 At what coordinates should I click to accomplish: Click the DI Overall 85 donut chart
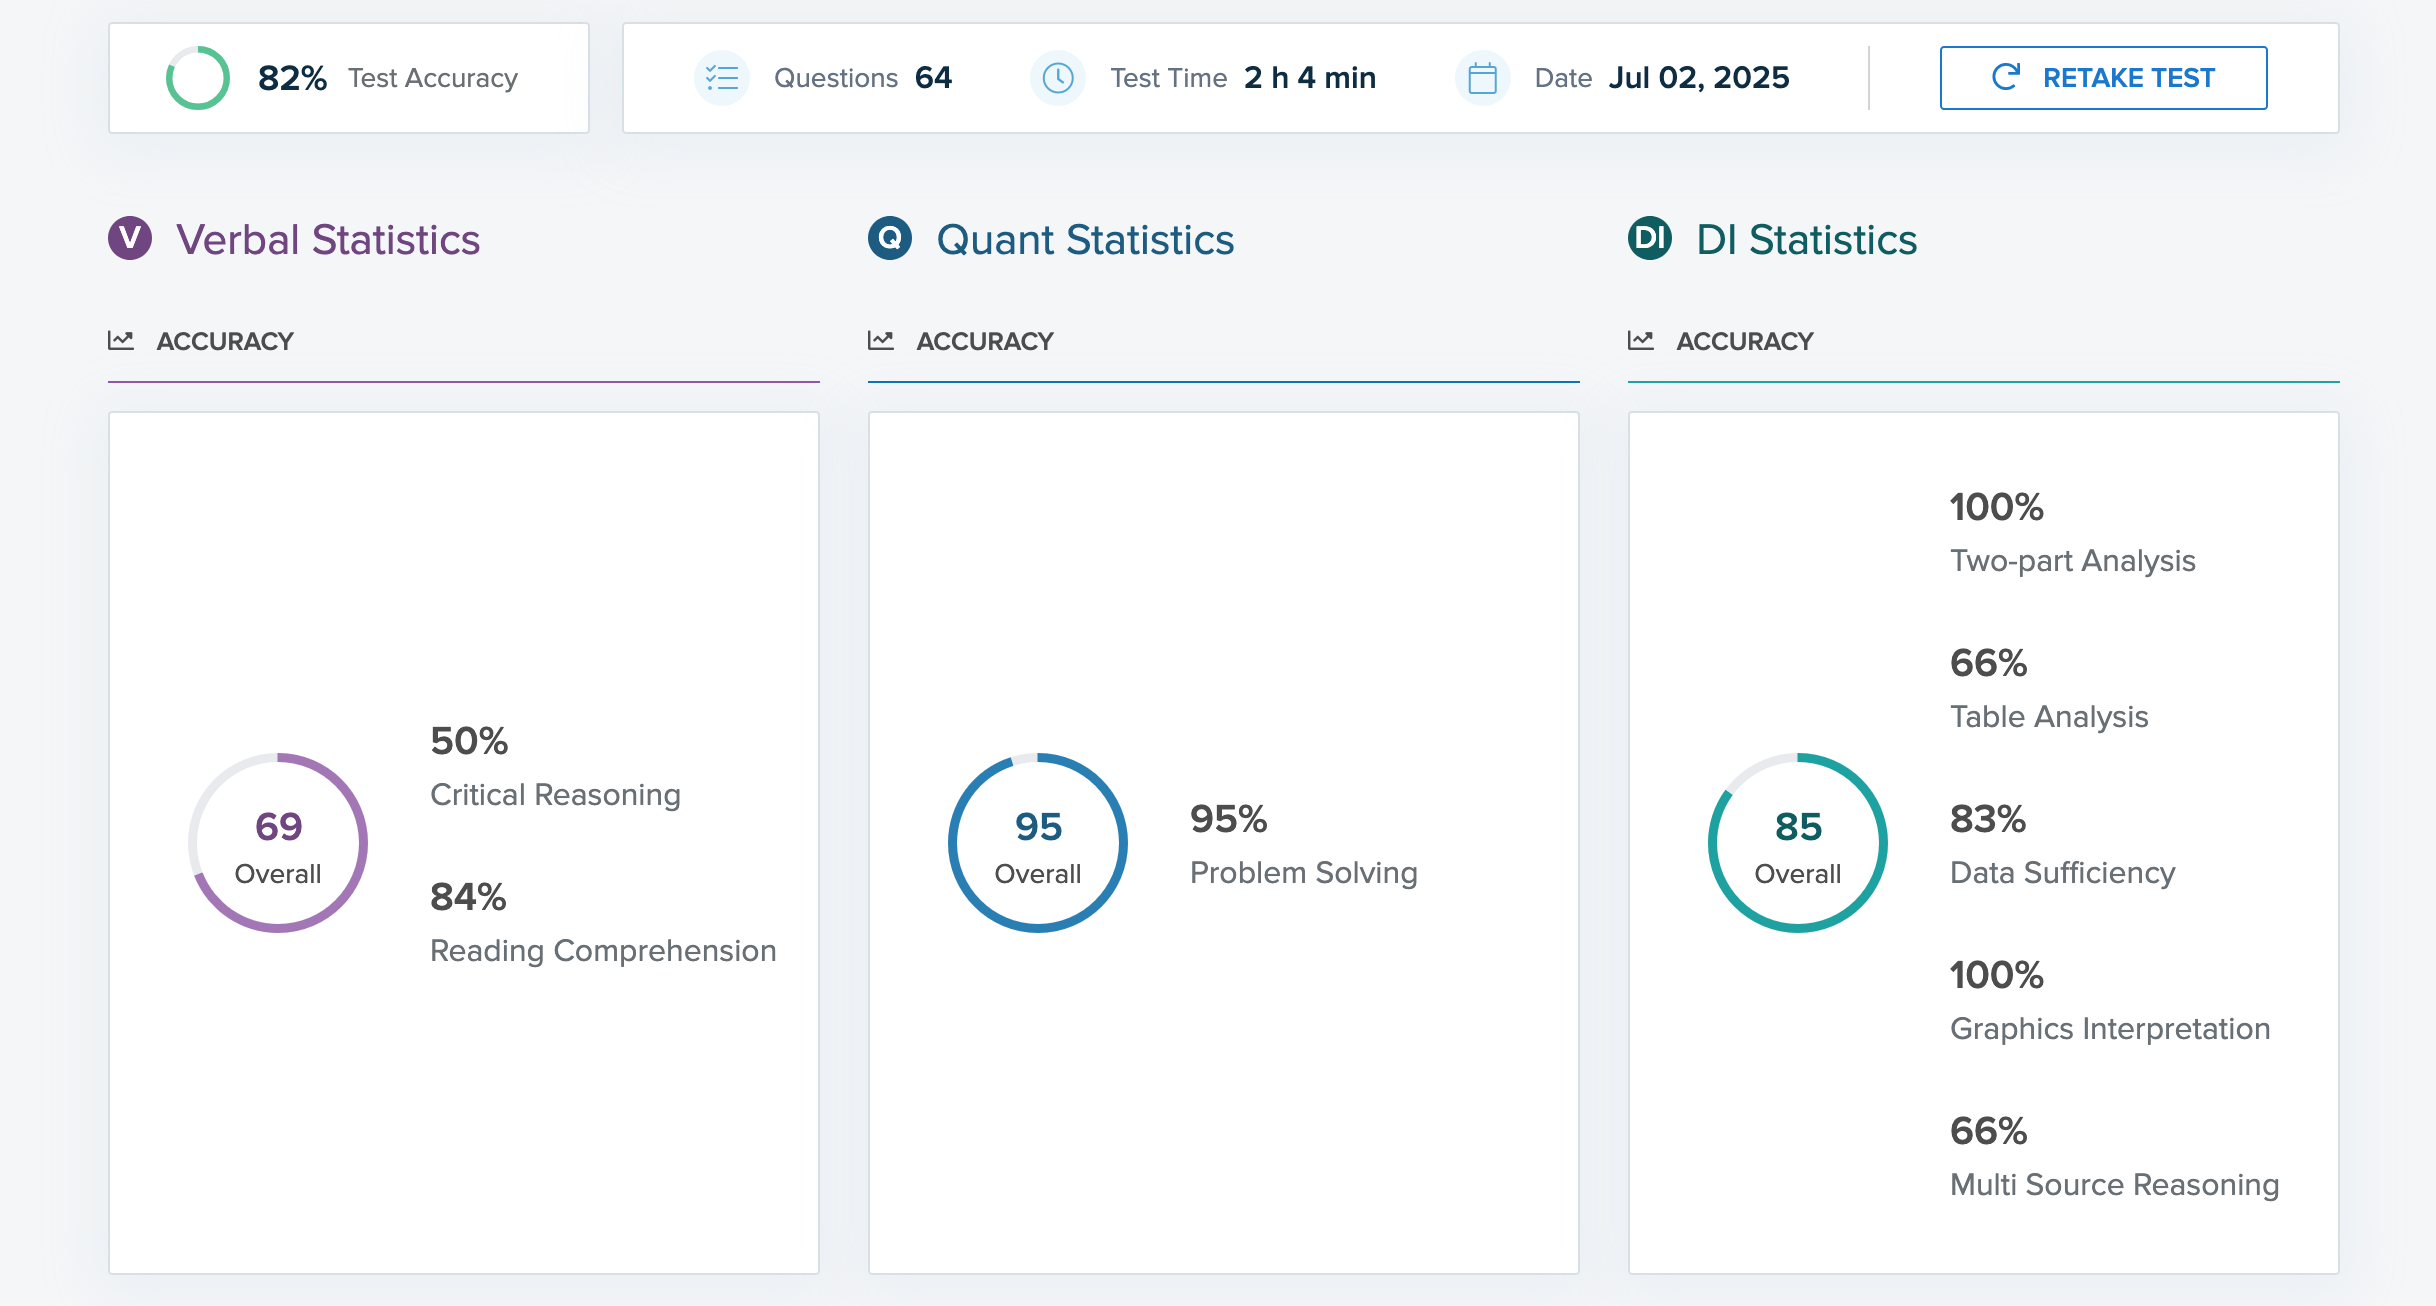(x=1797, y=842)
